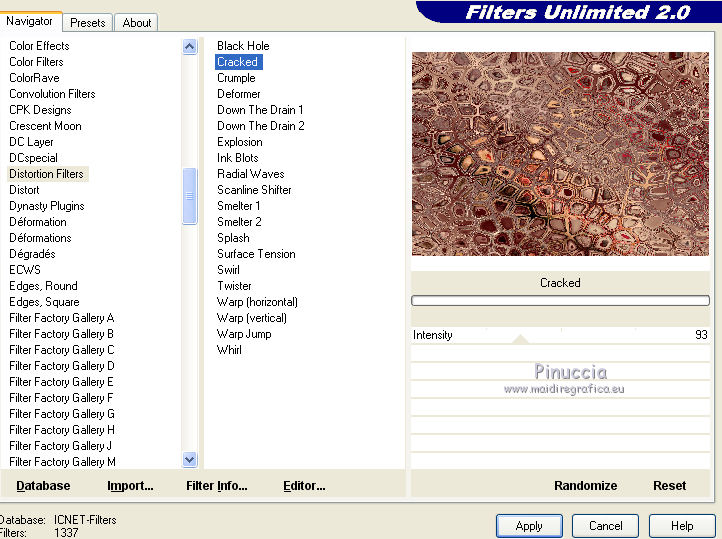The width and height of the screenshot is (722, 539).
Task: Click the category list scrollbar thumb
Action: pyautogui.click(x=190, y=196)
